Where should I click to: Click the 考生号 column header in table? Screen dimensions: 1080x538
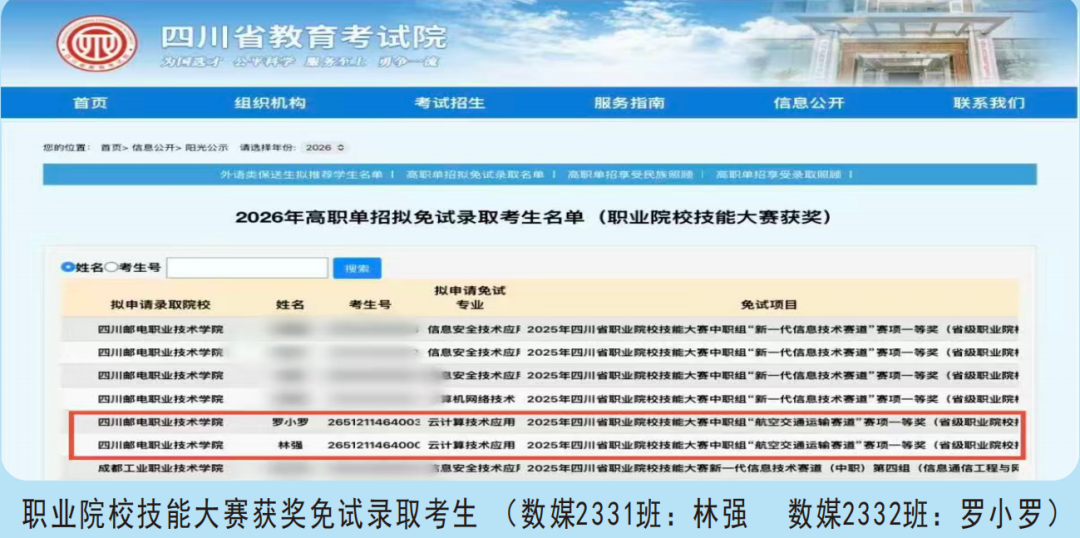coord(370,304)
